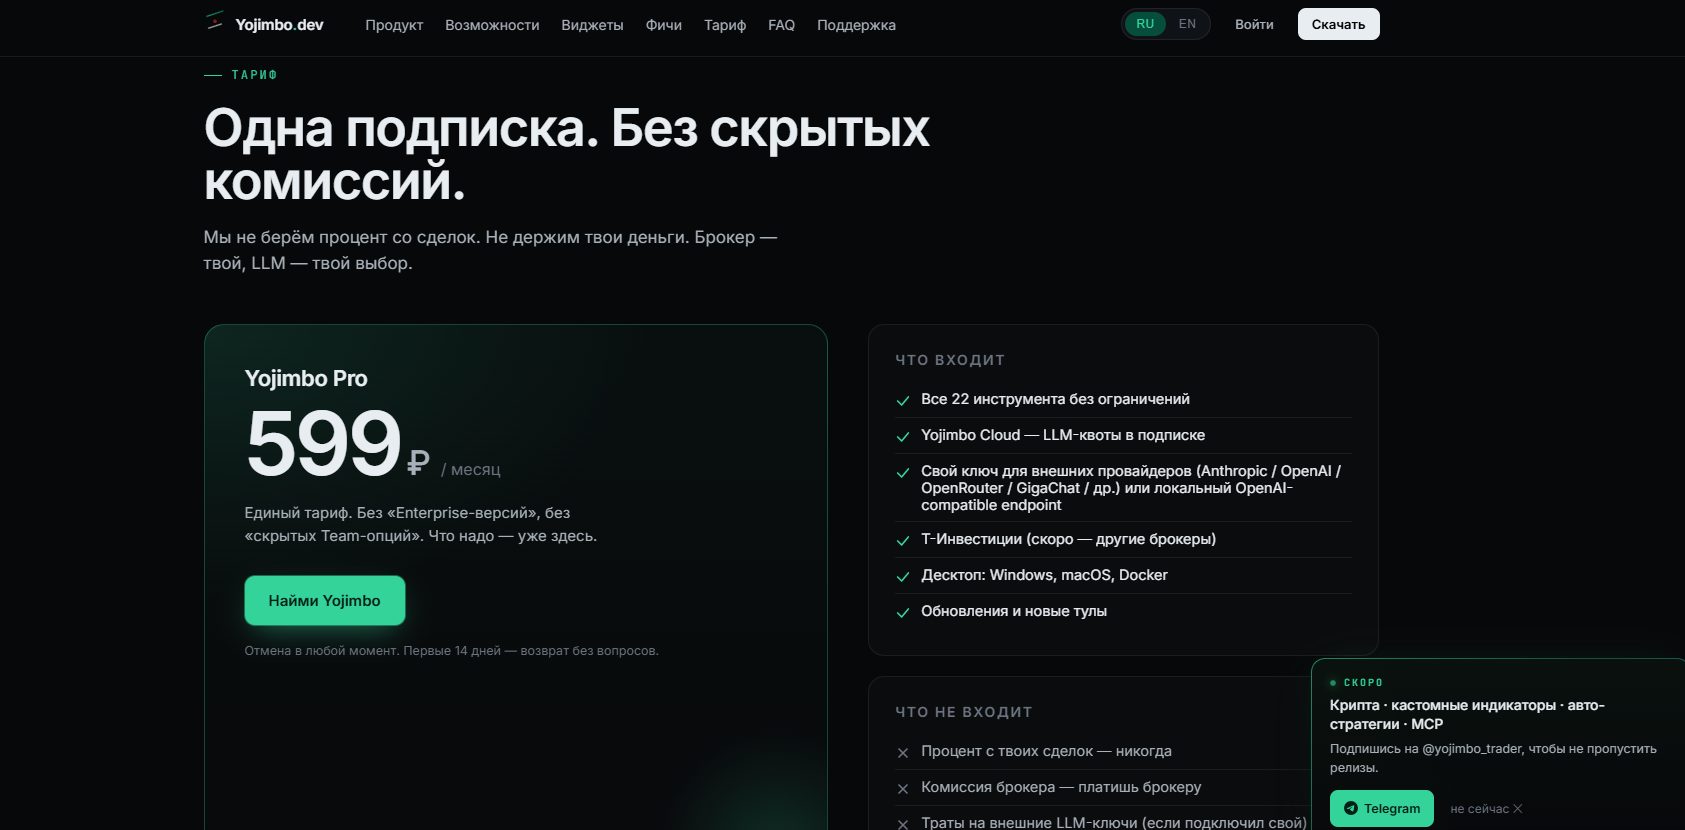Viewport: 1685px width, 830px height.
Task: Click the headline Одна подписка. Без скрытых комиссий
Action: click(x=566, y=155)
